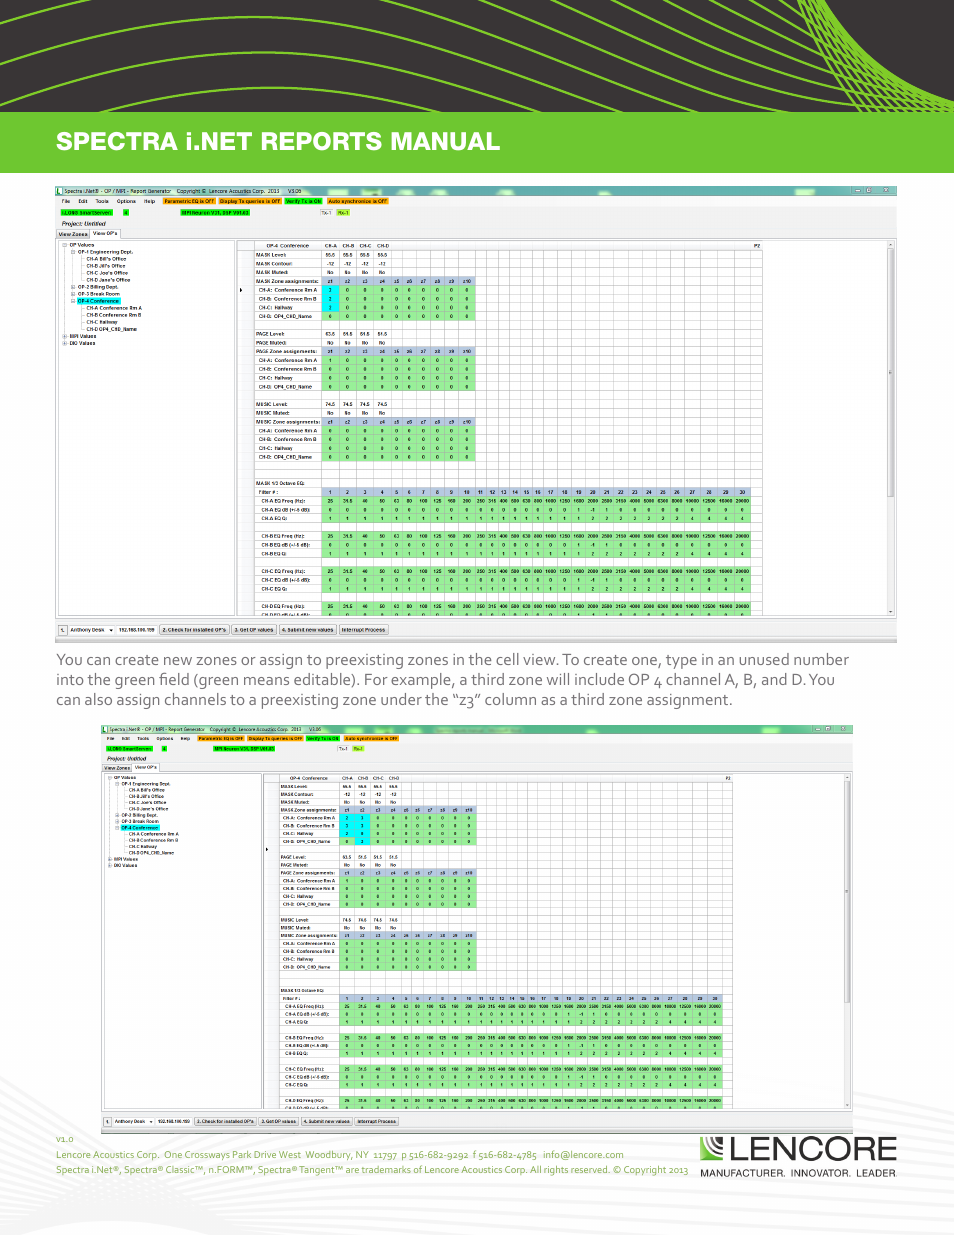Select CH-C Hallway in upper screenshot tree
954x1235 pixels.
pos(102,322)
